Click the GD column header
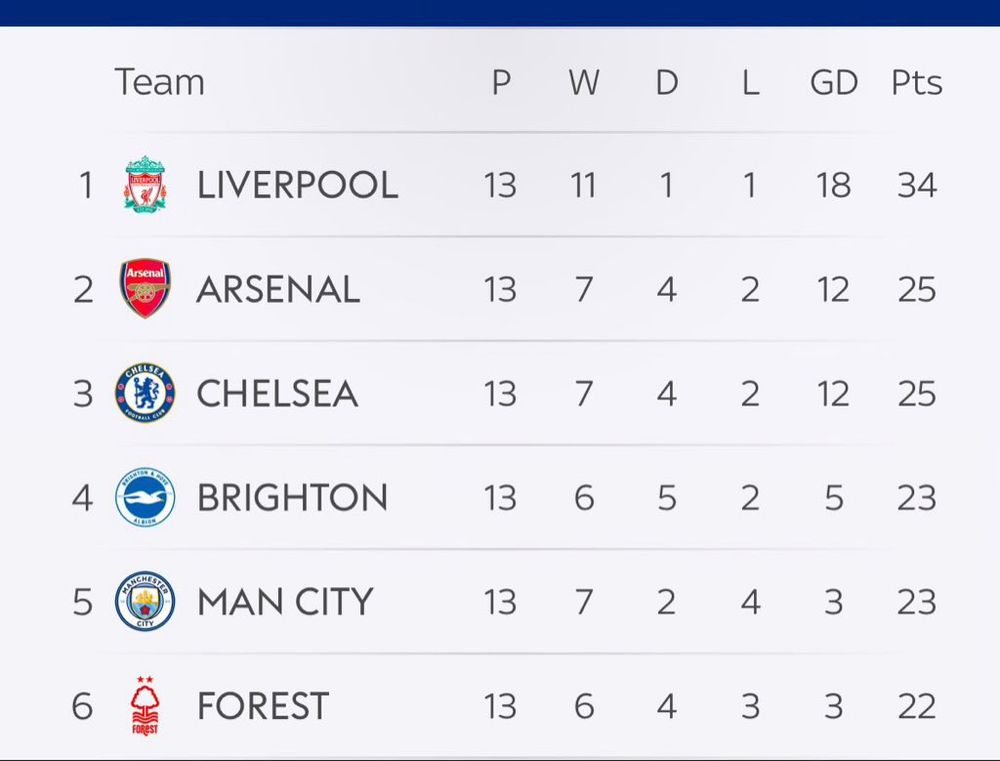The width and height of the screenshot is (1000, 761). [x=833, y=82]
